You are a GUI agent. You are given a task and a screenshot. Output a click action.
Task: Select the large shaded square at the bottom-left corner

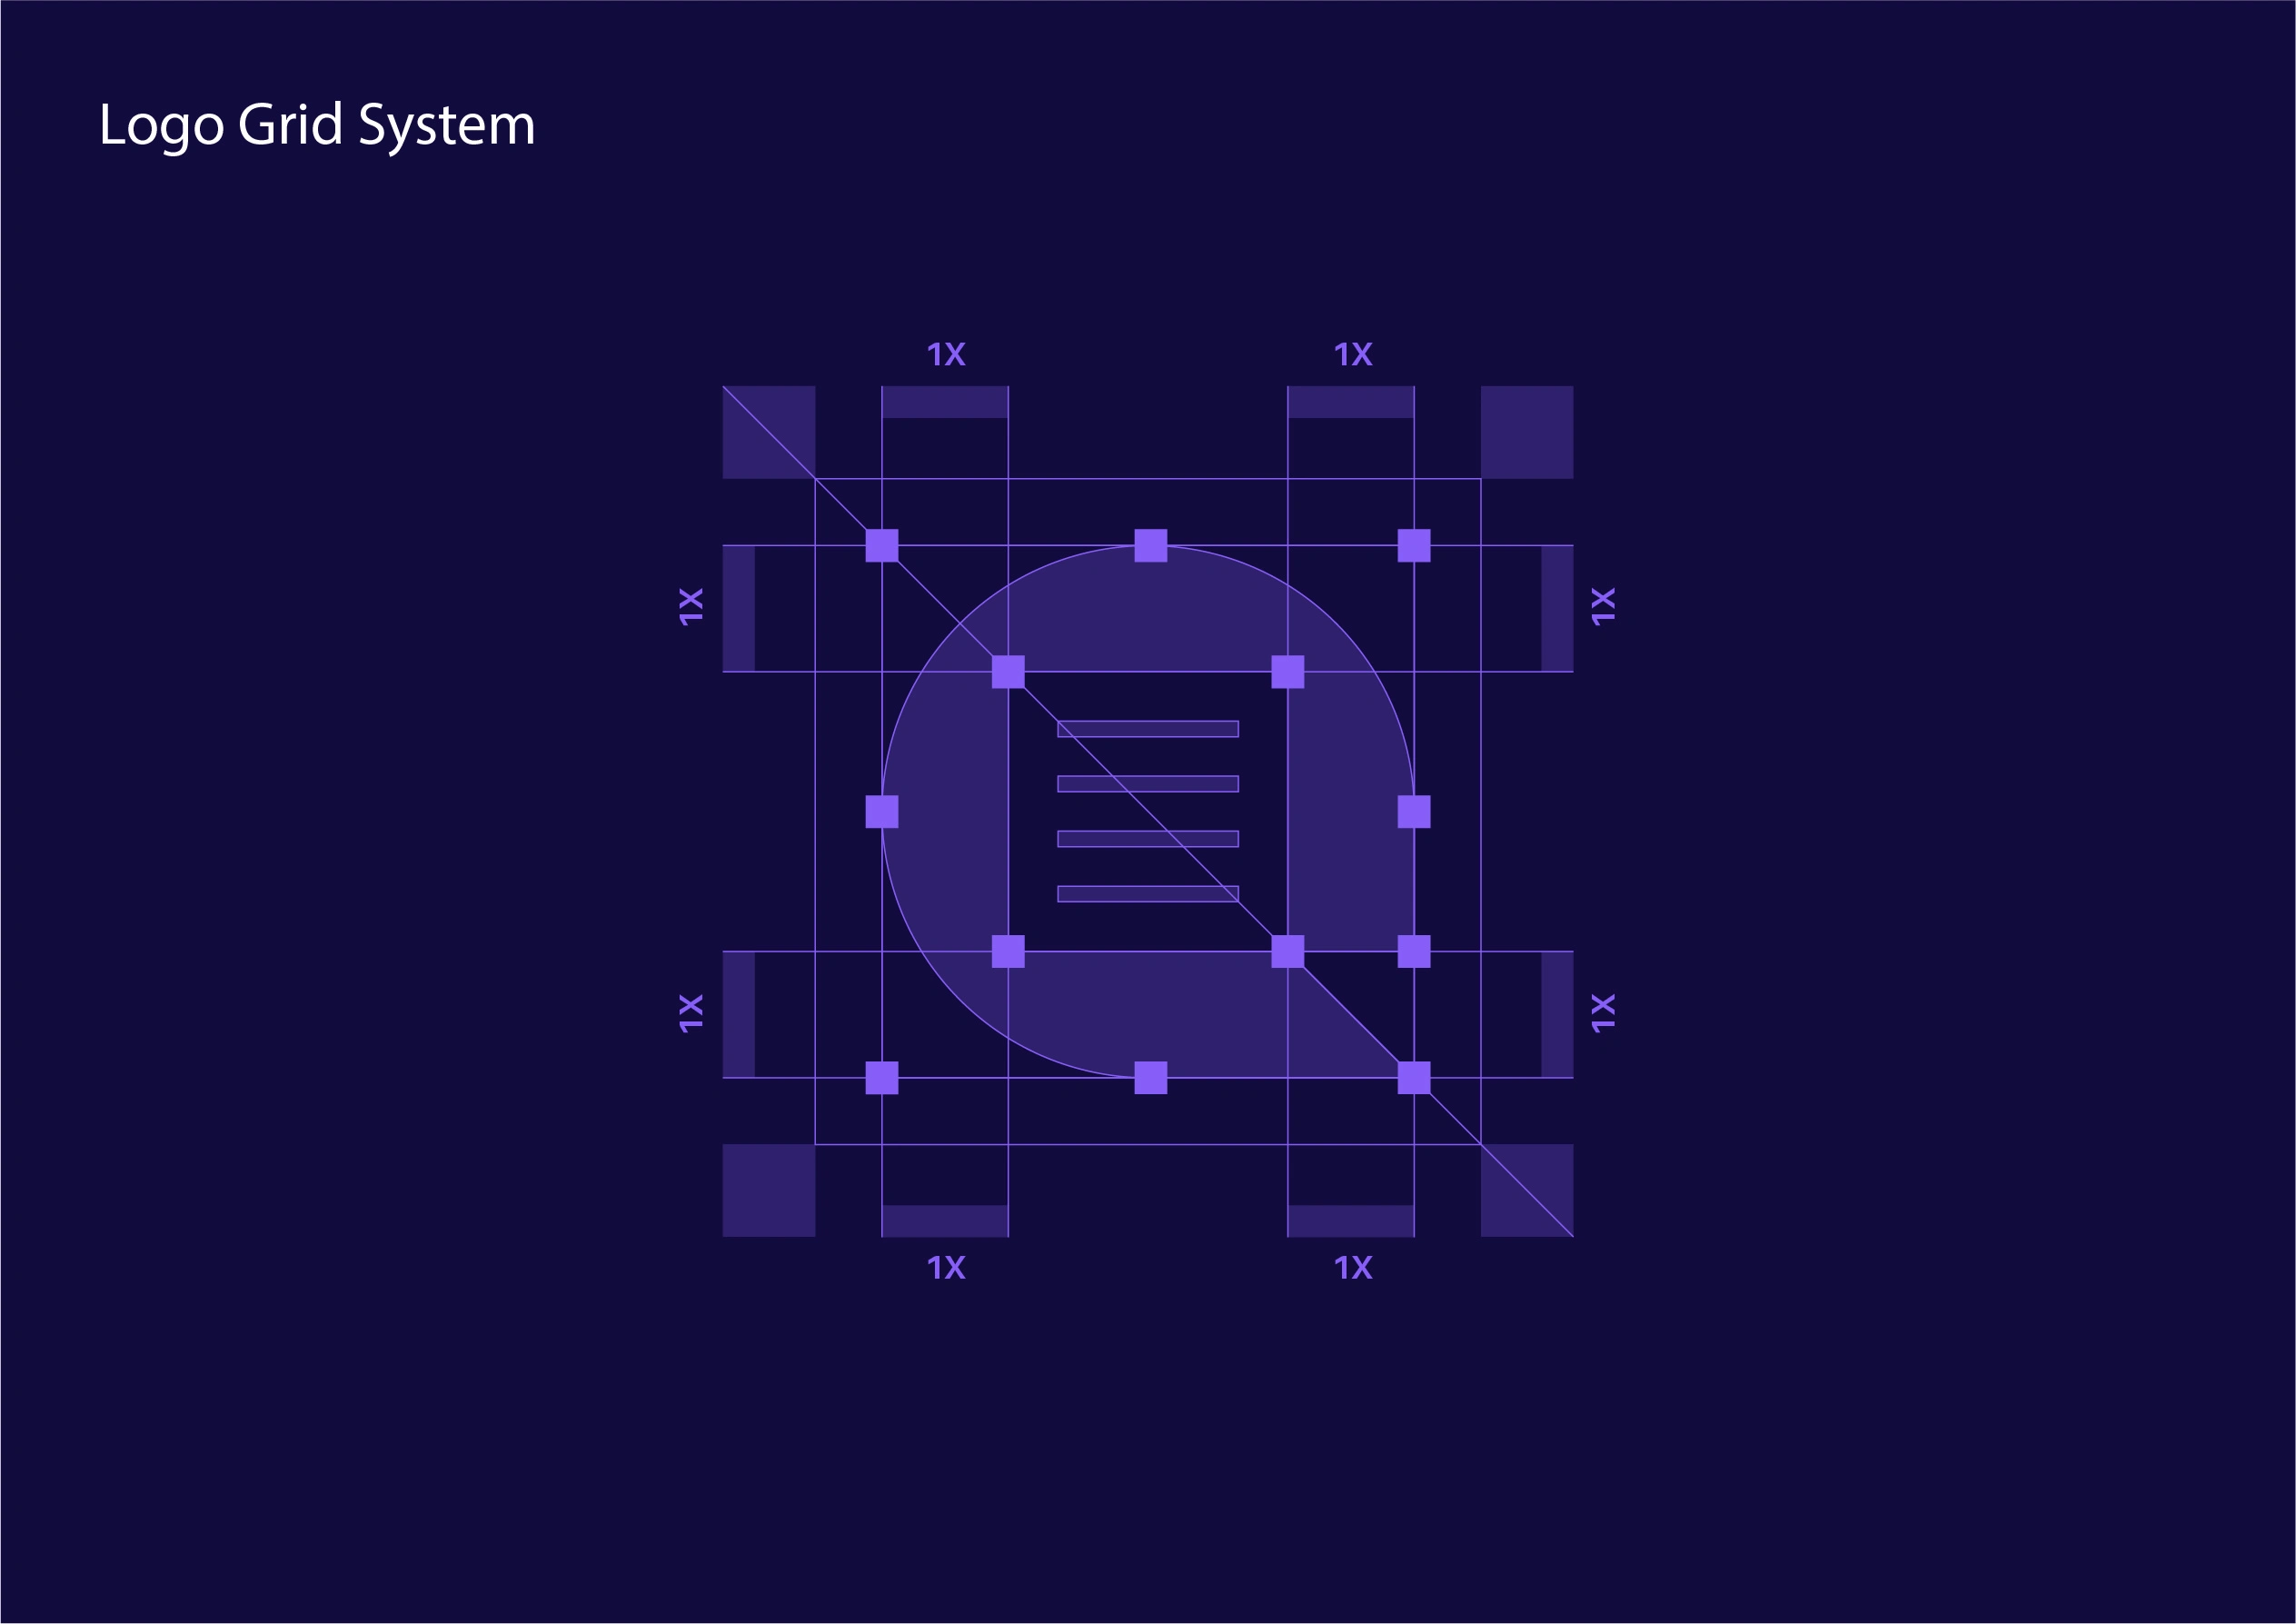click(x=768, y=1190)
